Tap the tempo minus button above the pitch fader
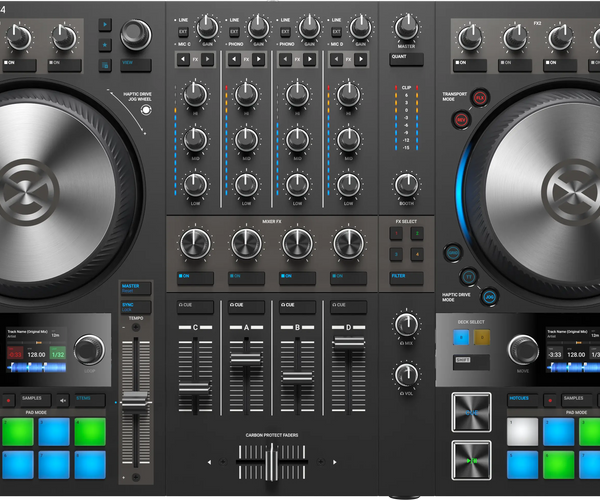Screen dimensions: 600x500 coord(135,327)
